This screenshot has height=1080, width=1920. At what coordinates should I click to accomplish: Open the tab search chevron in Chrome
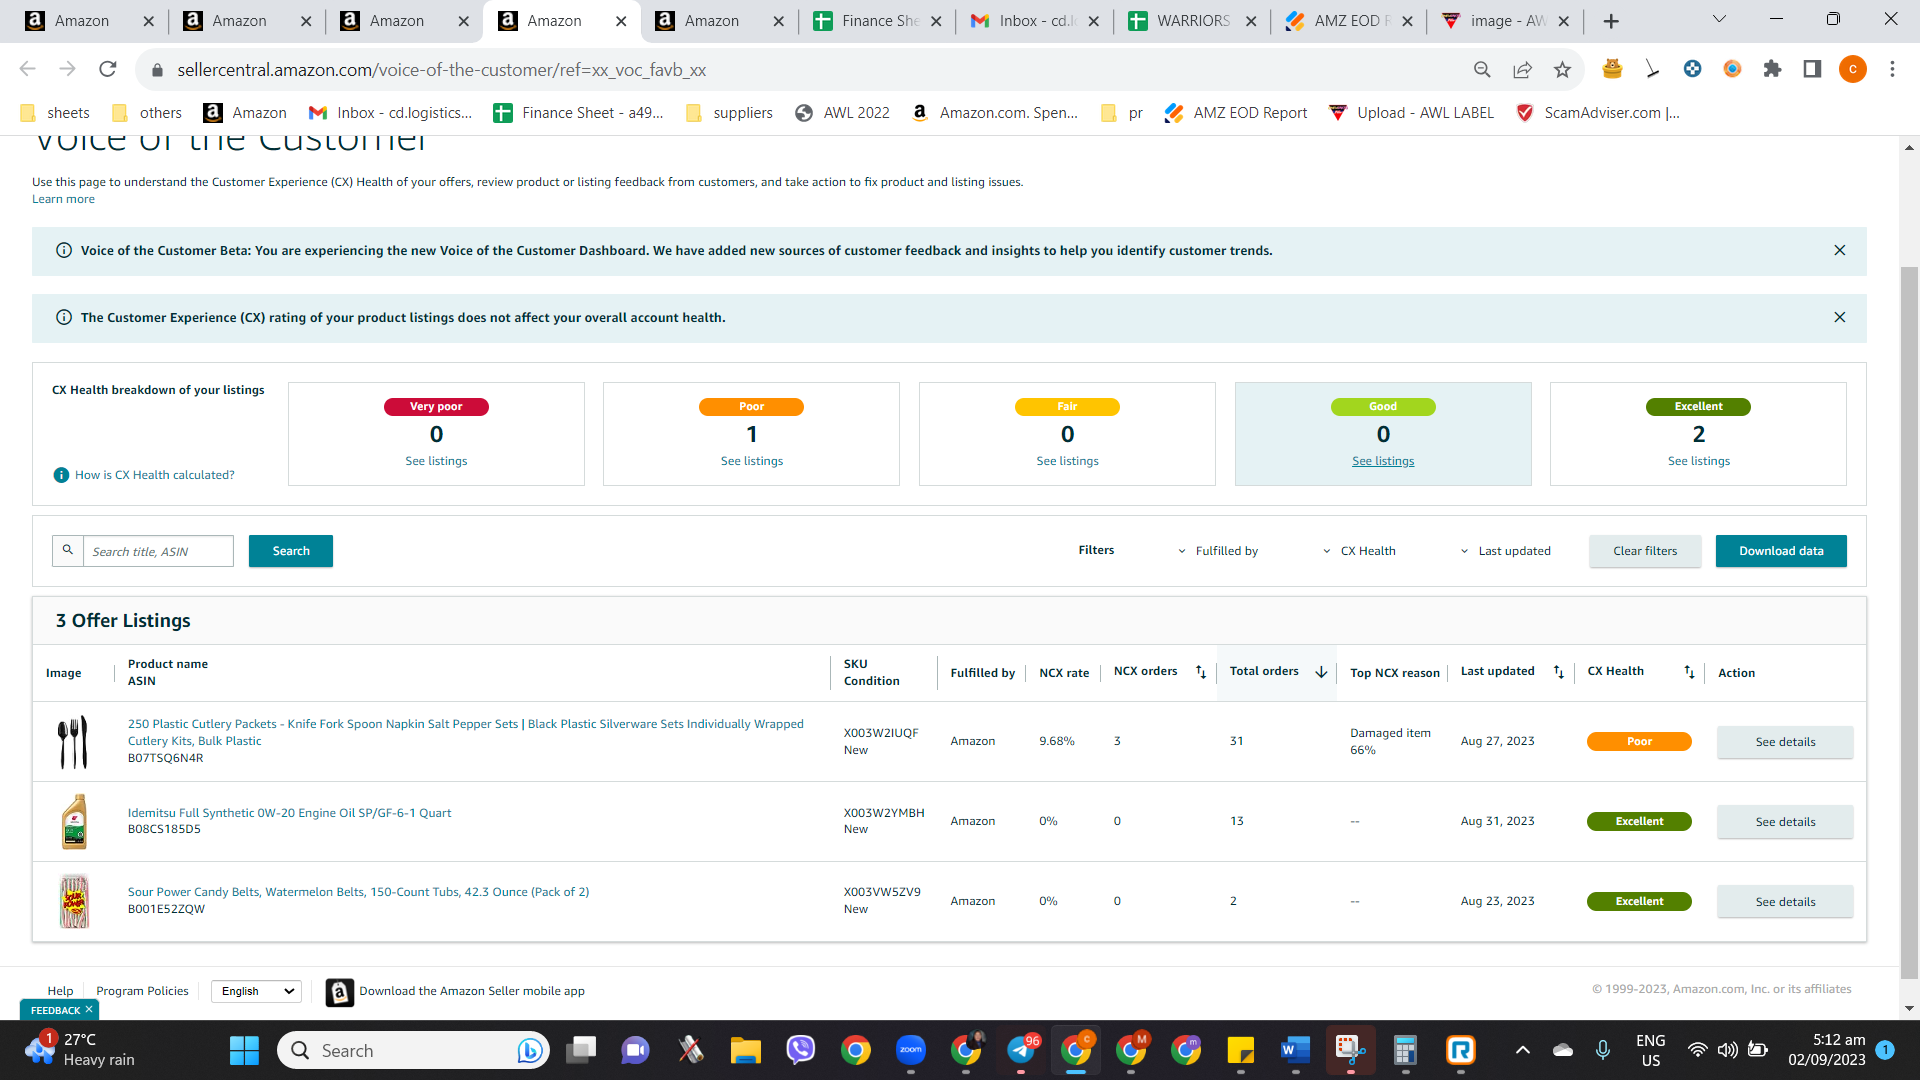coord(1719,20)
